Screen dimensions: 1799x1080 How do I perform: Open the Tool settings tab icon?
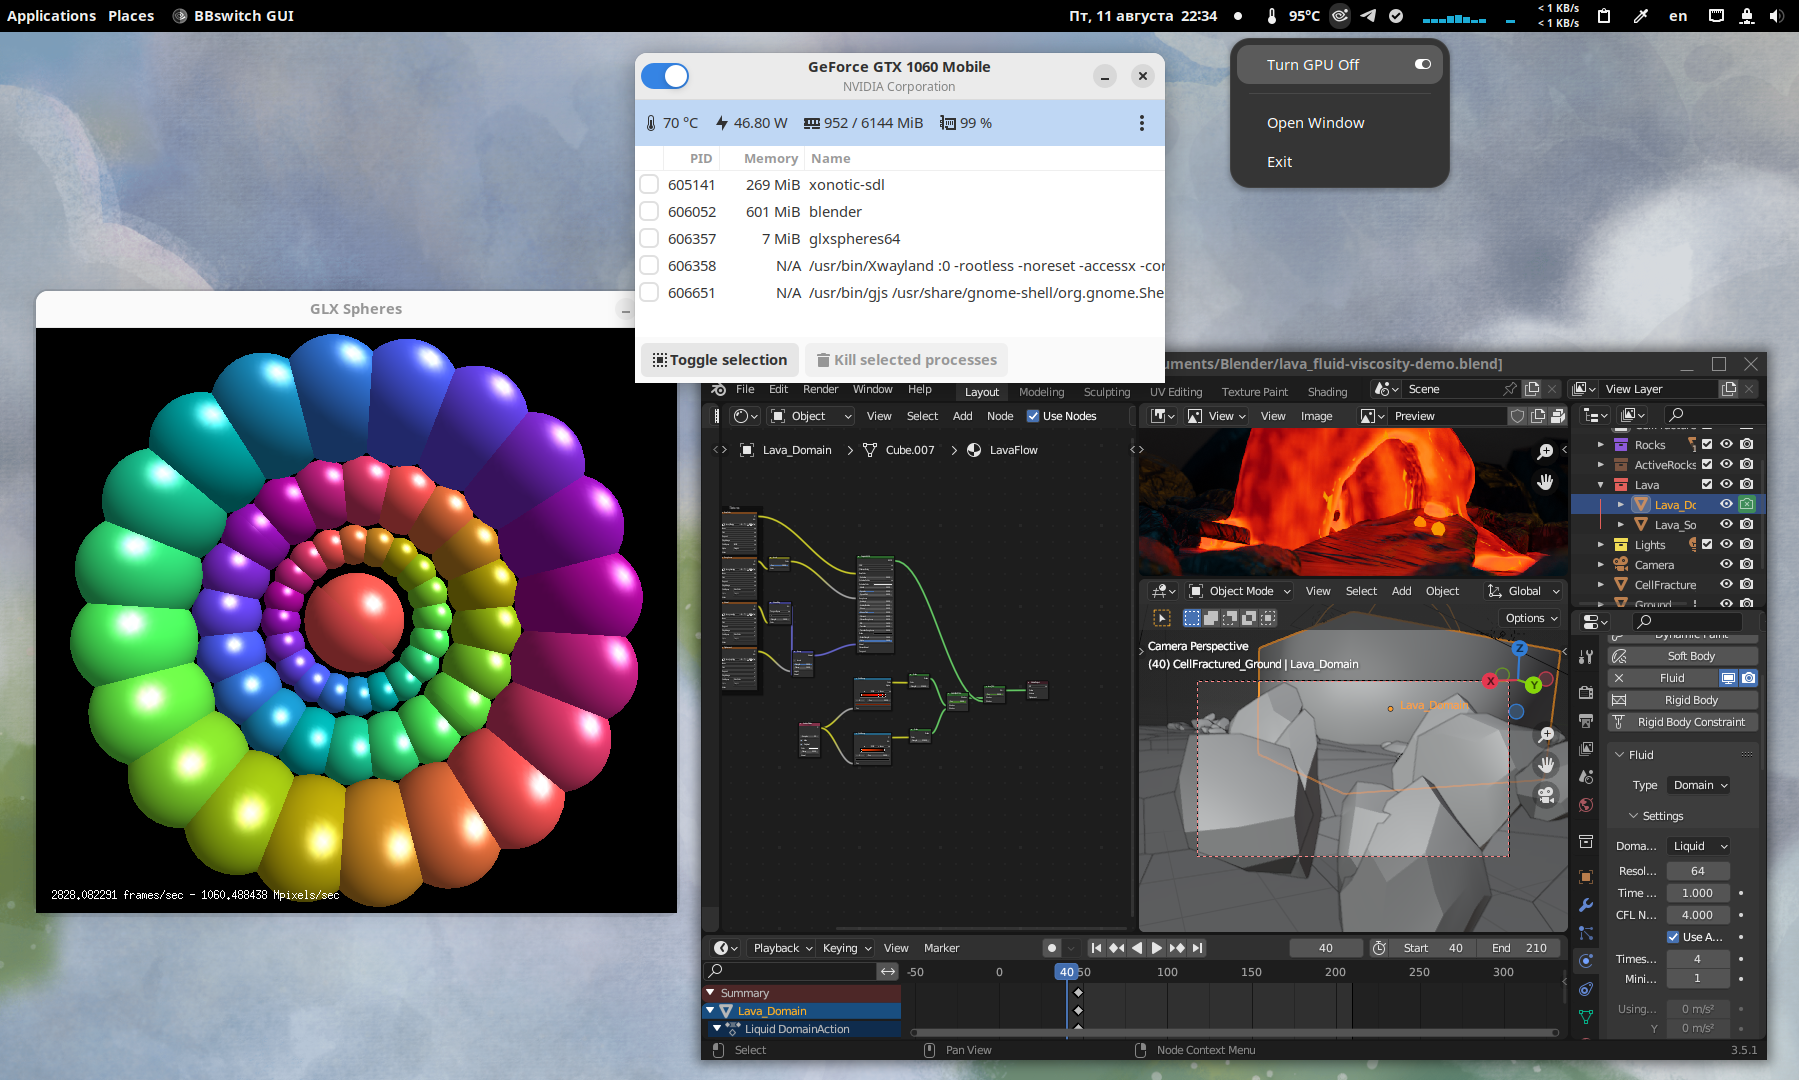click(x=1586, y=657)
